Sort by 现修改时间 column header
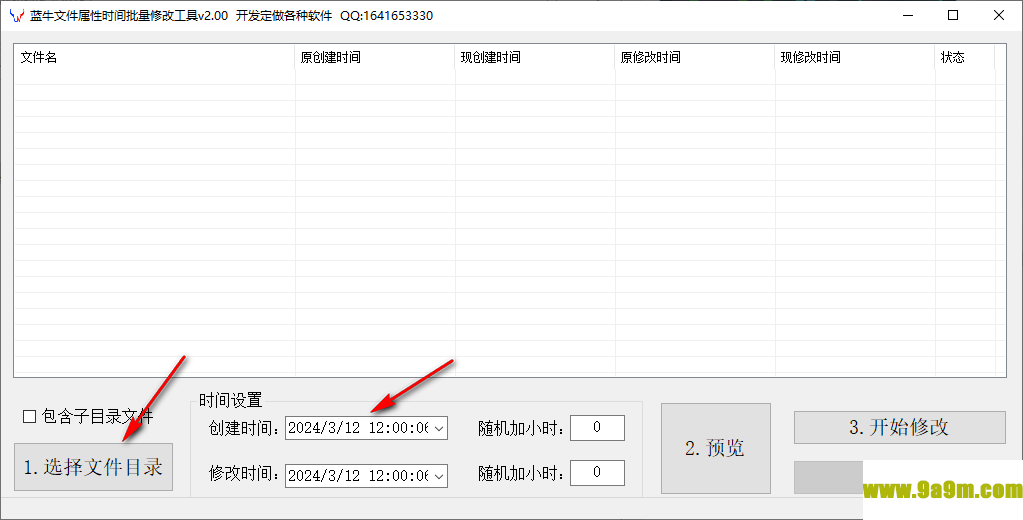 855,57
